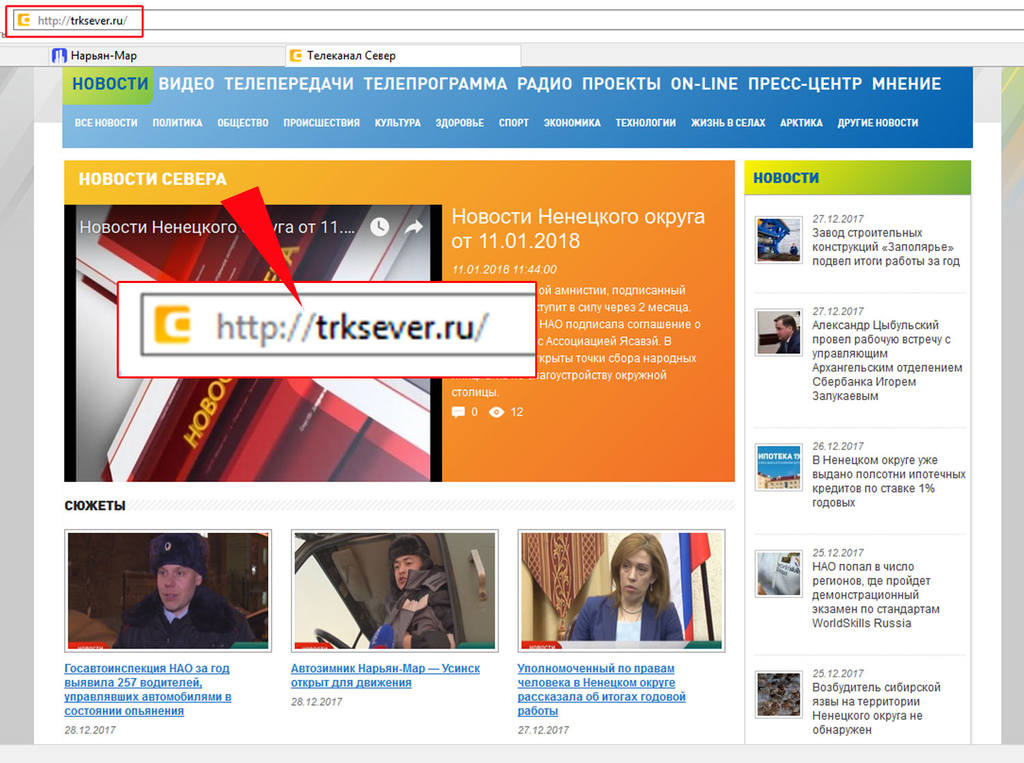Screen dimensions: 1024x763
Task: Click the anthrax news sidebar thumbnail
Action: click(x=778, y=694)
